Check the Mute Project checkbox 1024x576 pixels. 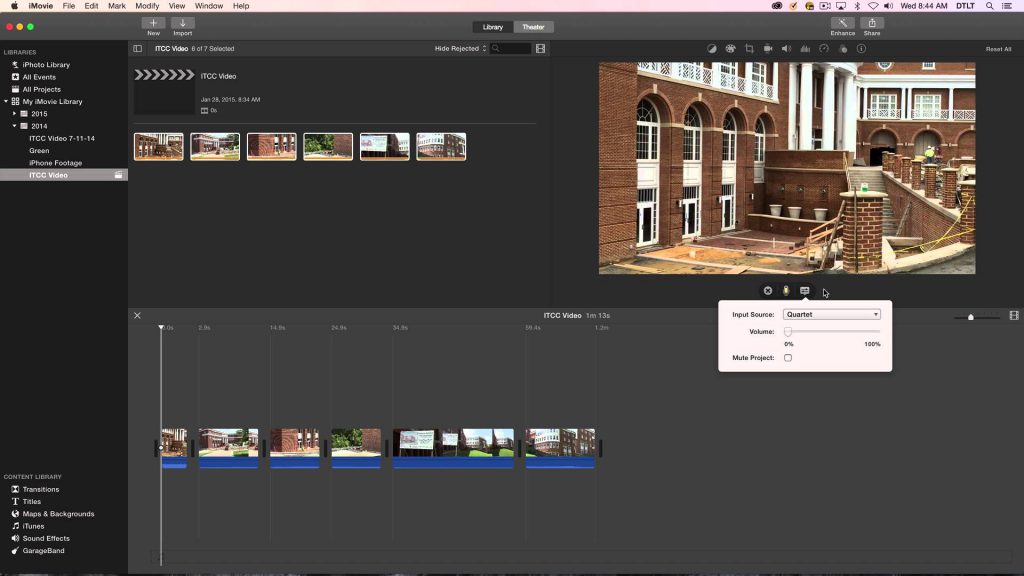[x=789, y=357]
